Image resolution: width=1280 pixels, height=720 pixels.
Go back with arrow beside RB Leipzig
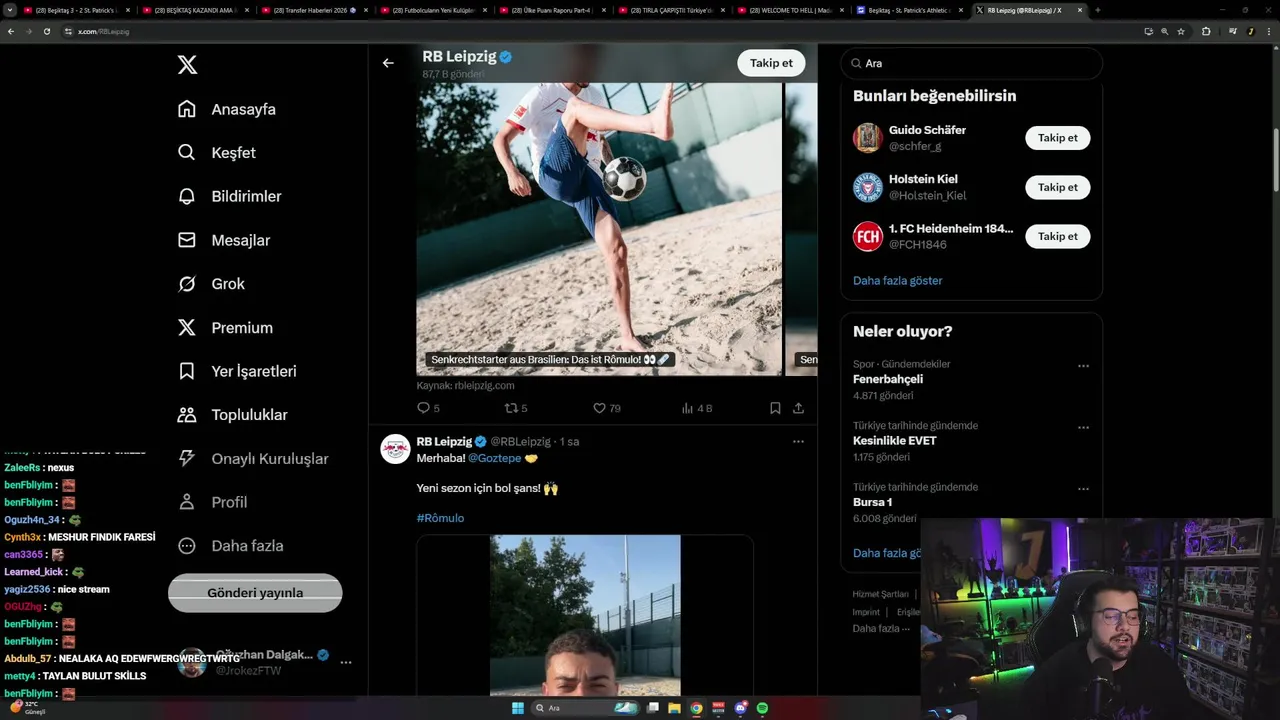pyautogui.click(x=388, y=63)
